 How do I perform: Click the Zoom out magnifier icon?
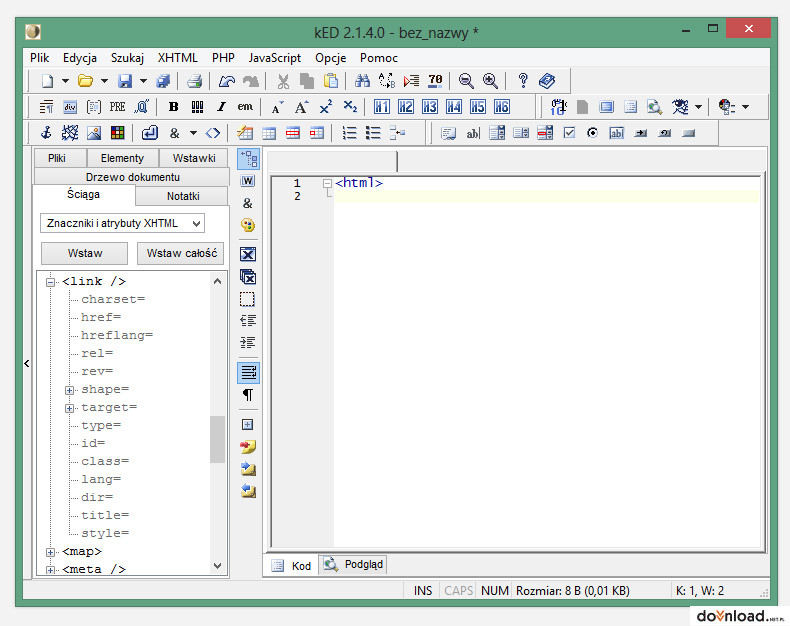[x=466, y=81]
